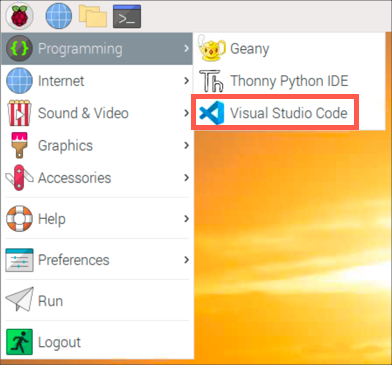Expand the Internet submenu arrow
This screenshot has height=365, width=392.
pyautogui.click(x=186, y=81)
